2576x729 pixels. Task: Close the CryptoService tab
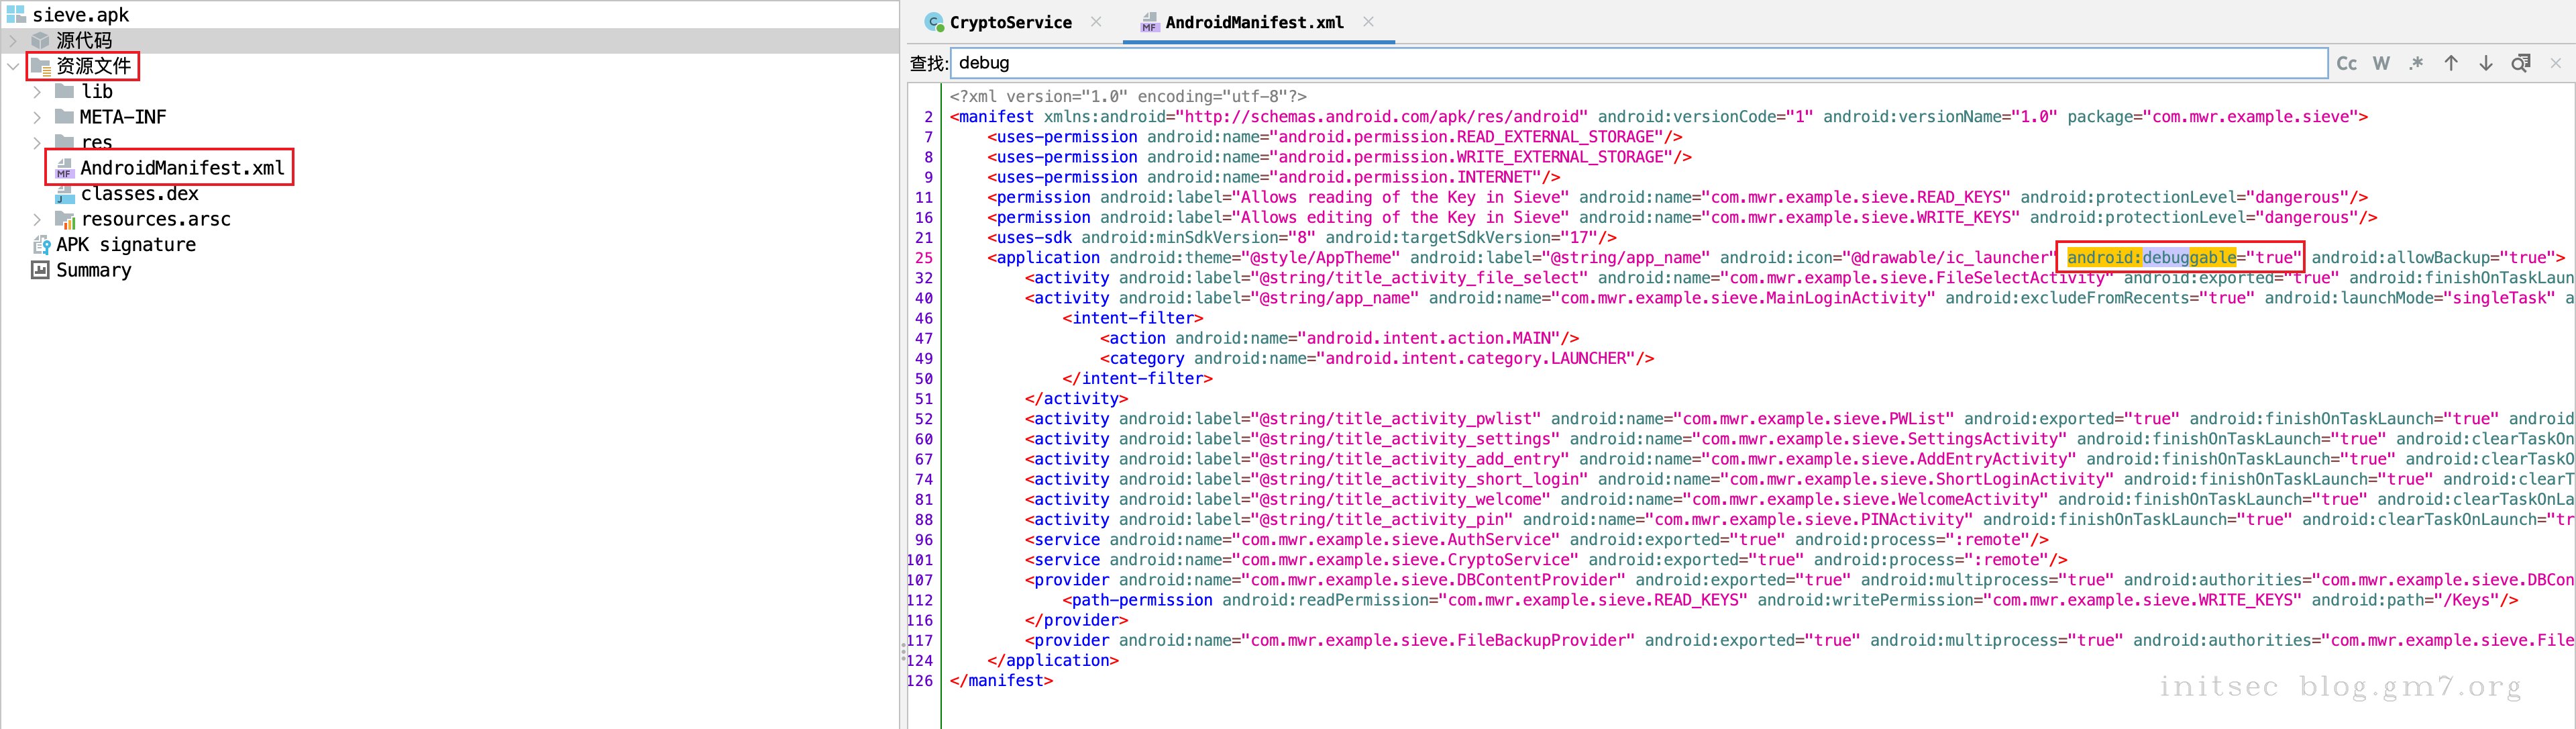(1096, 22)
